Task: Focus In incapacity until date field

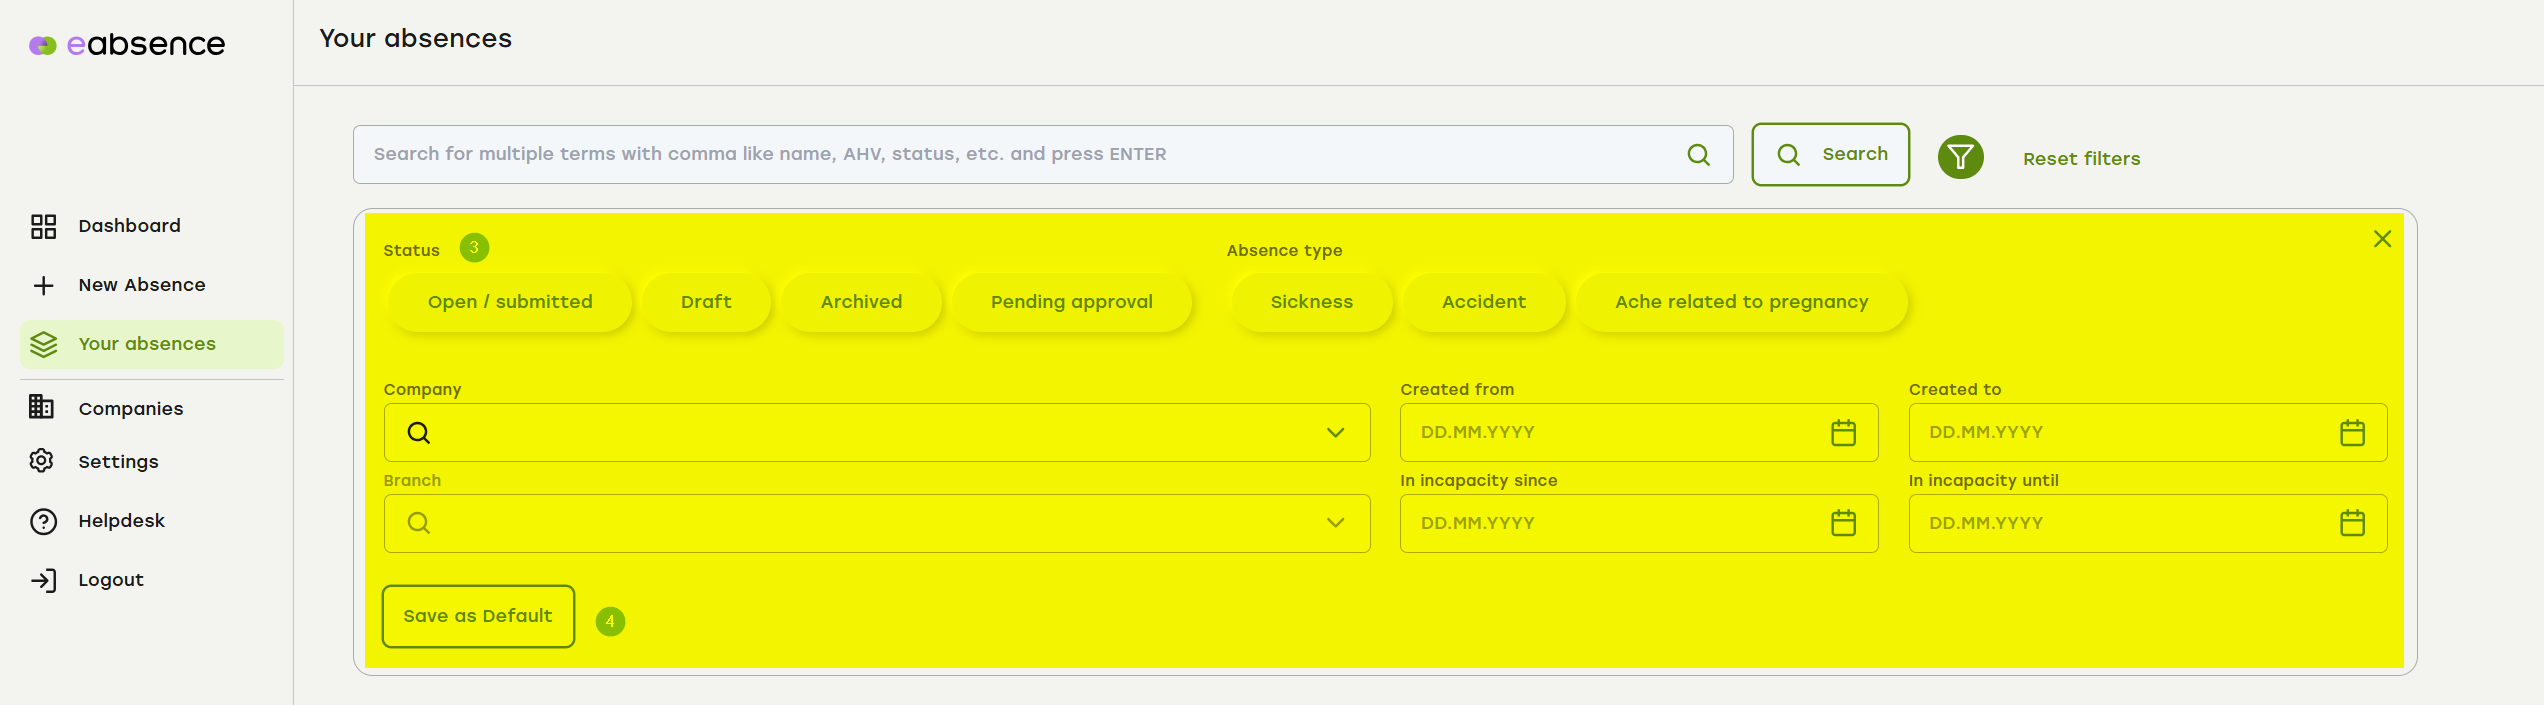Action: coord(2147,523)
